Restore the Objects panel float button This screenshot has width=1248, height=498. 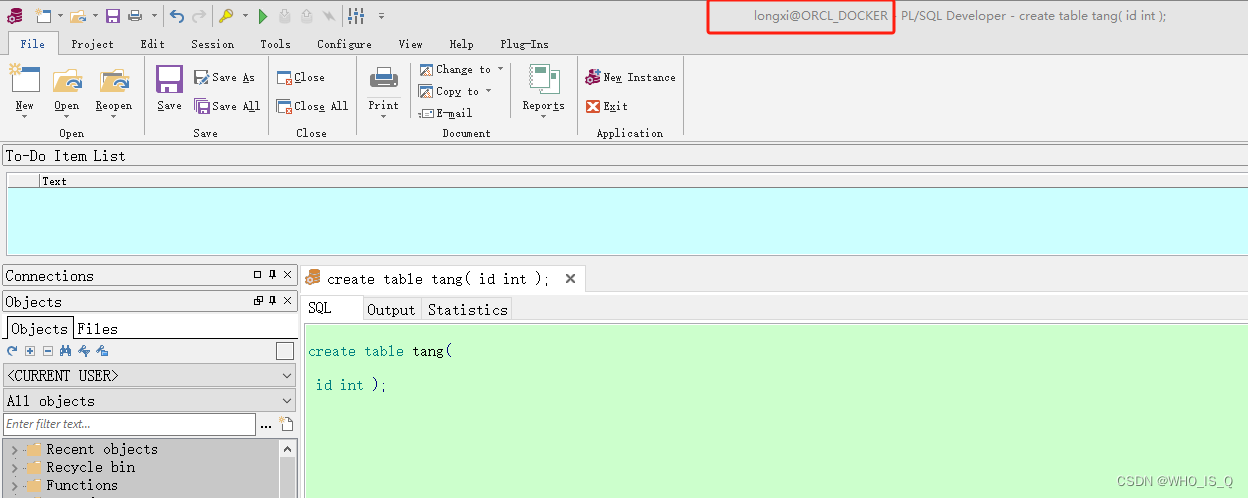click(x=258, y=301)
